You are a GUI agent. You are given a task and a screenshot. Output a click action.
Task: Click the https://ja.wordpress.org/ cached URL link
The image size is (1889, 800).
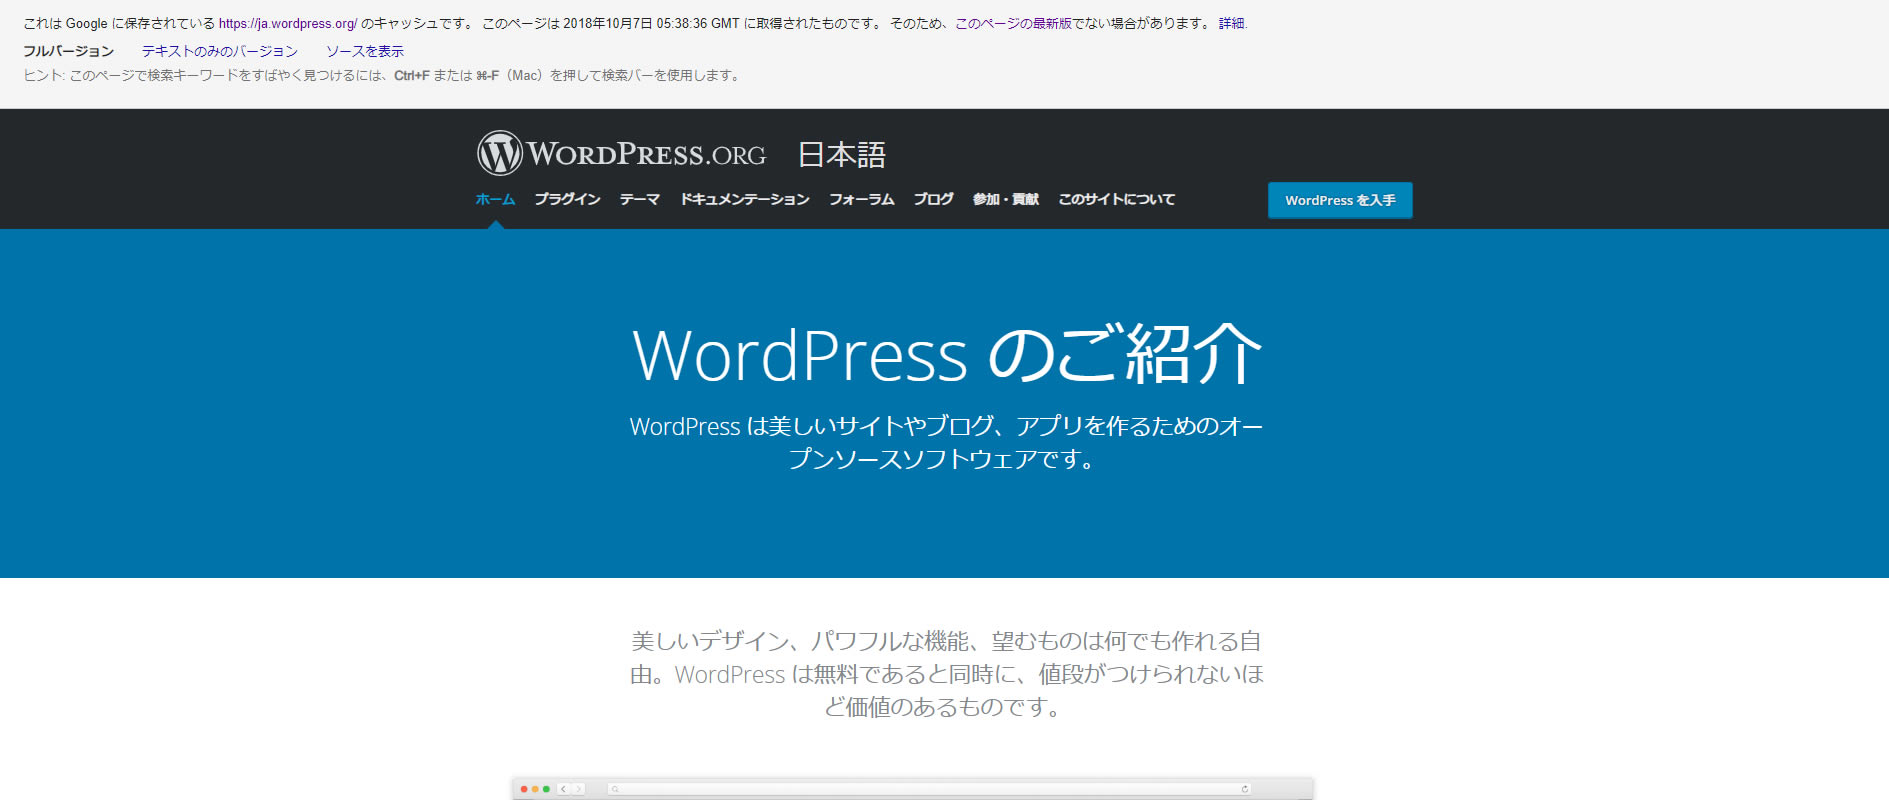tap(288, 23)
